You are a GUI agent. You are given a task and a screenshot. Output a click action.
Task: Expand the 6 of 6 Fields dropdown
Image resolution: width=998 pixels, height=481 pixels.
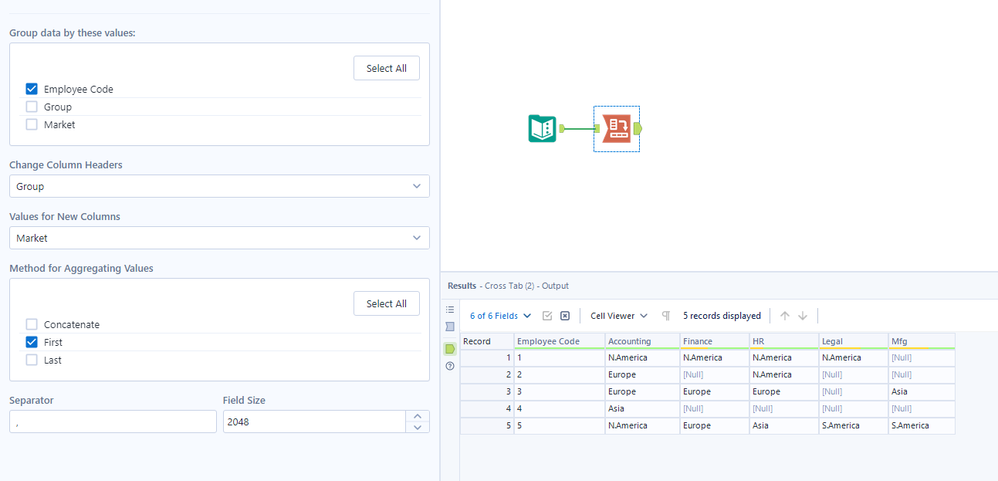click(500, 316)
